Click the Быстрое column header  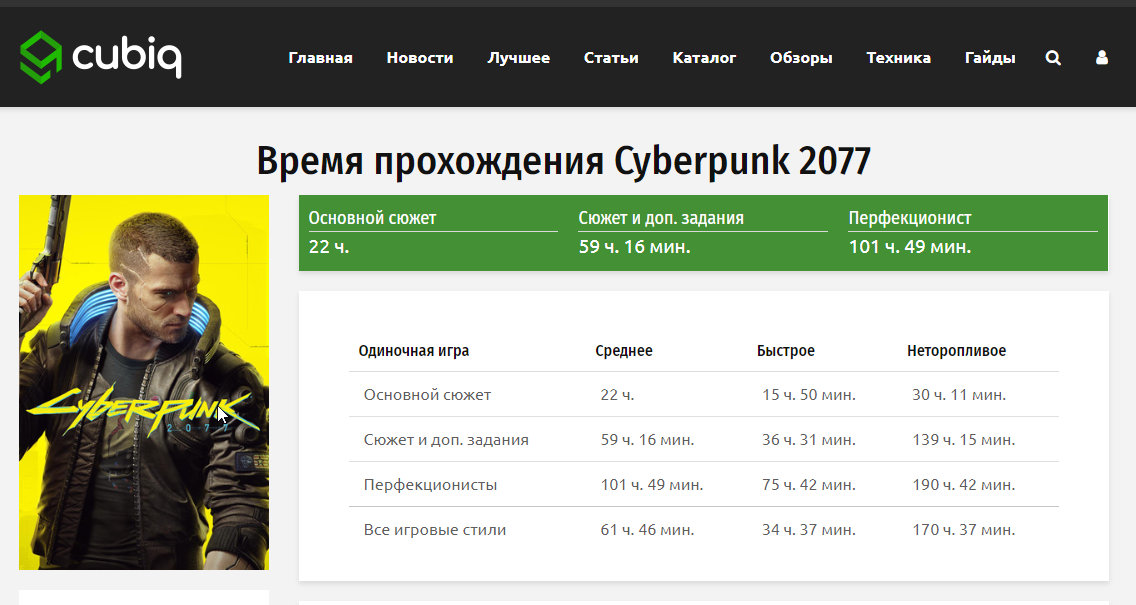click(x=786, y=351)
